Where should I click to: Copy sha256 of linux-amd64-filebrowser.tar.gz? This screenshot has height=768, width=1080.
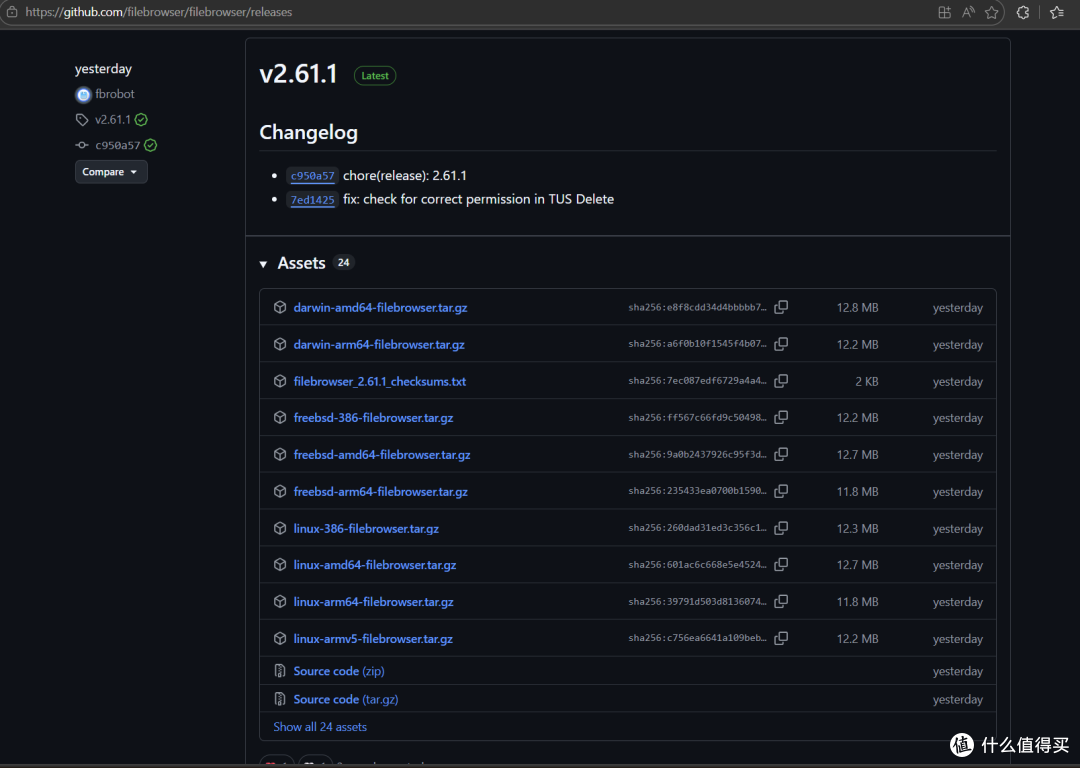click(780, 565)
